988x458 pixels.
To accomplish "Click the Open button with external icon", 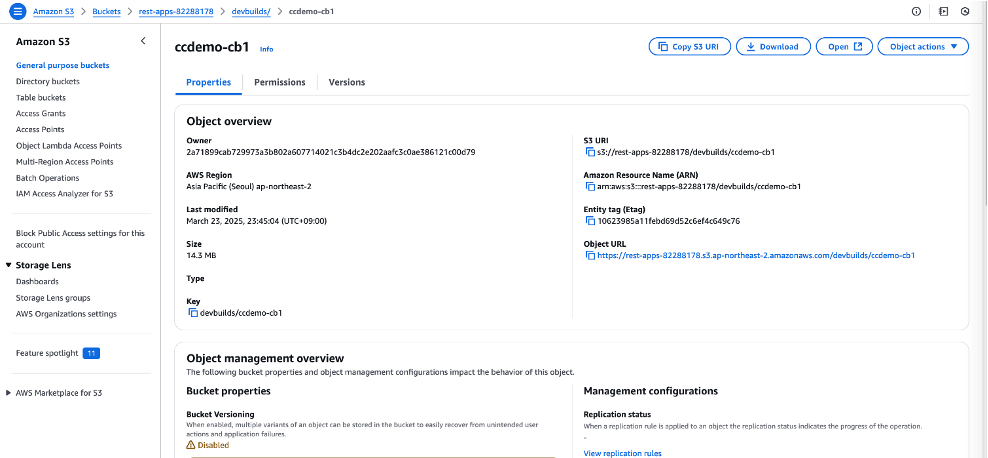I will pos(844,47).
